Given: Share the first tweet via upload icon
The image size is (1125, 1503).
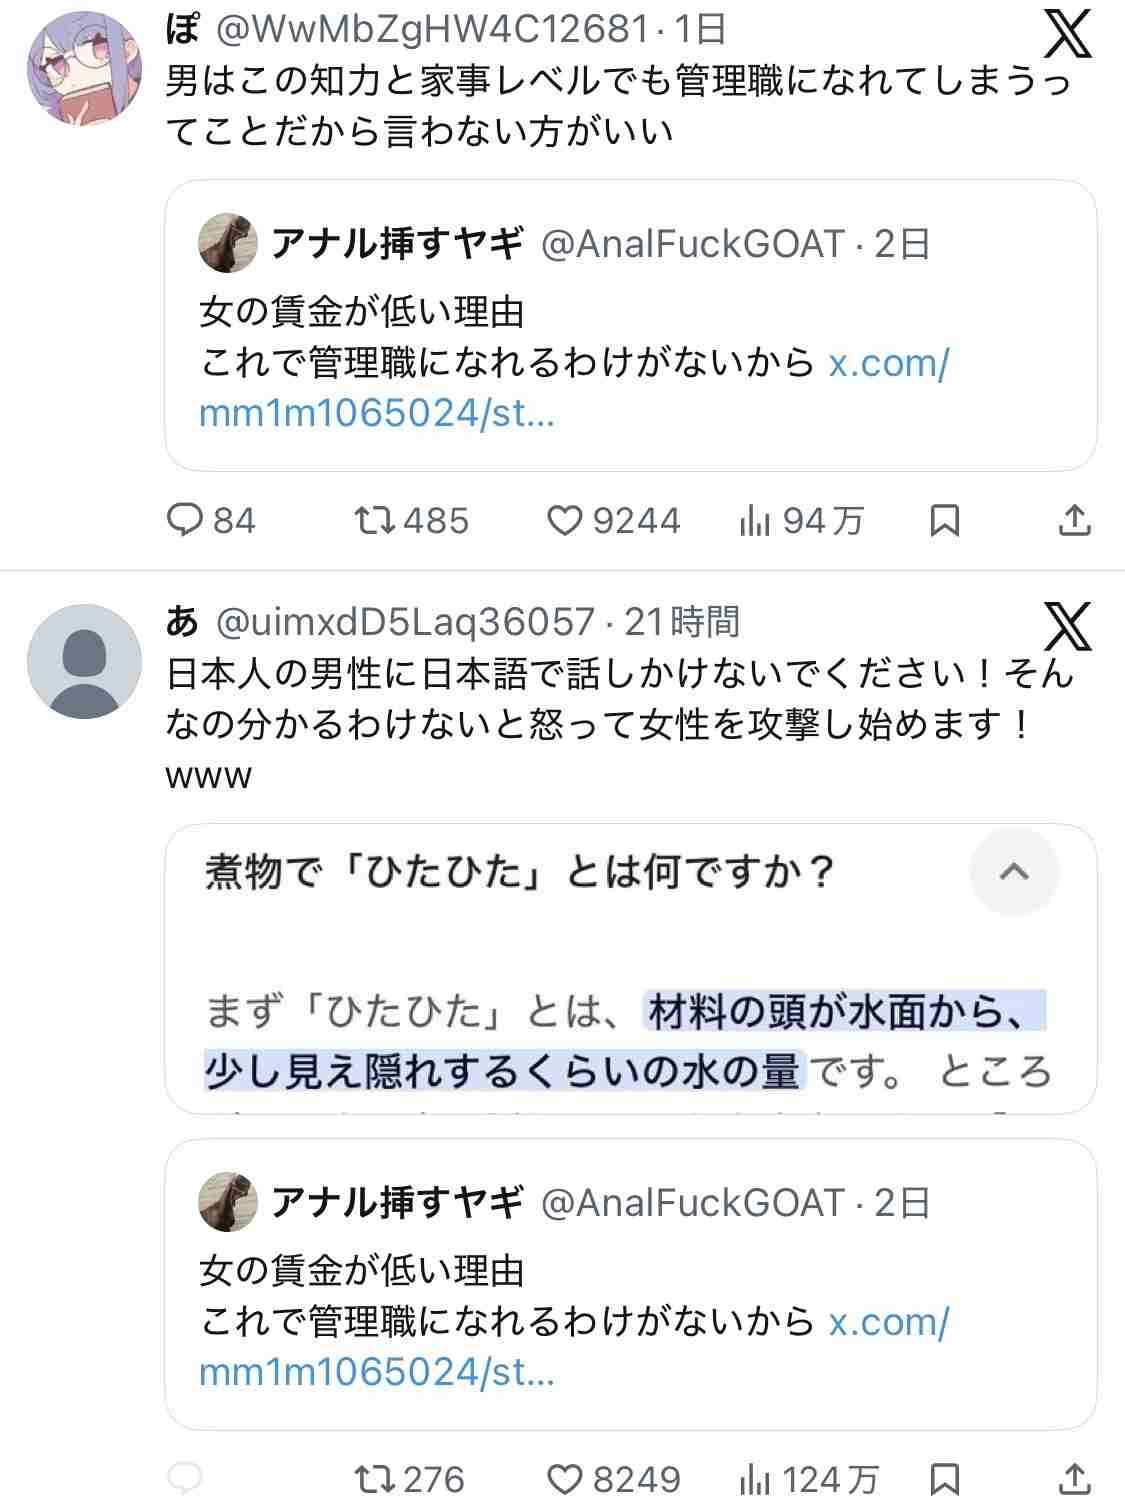Looking at the screenshot, I should pos(1074,520).
